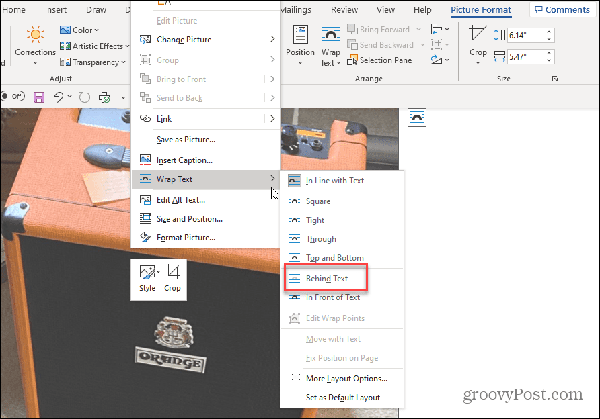Expand the Artistic Effects dropdown
The image size is (600, 419).
(96, 45)
